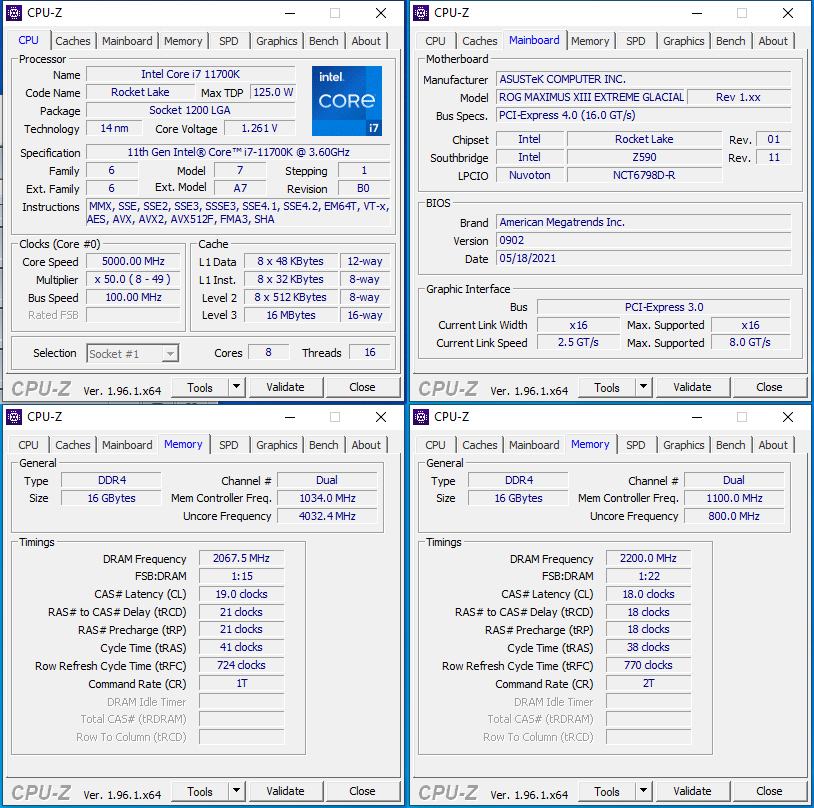This screenshot has height=808, width=814.
Task: Click BIOS version value '0902'
Action: pyautogui.click(x=644, y=240)
